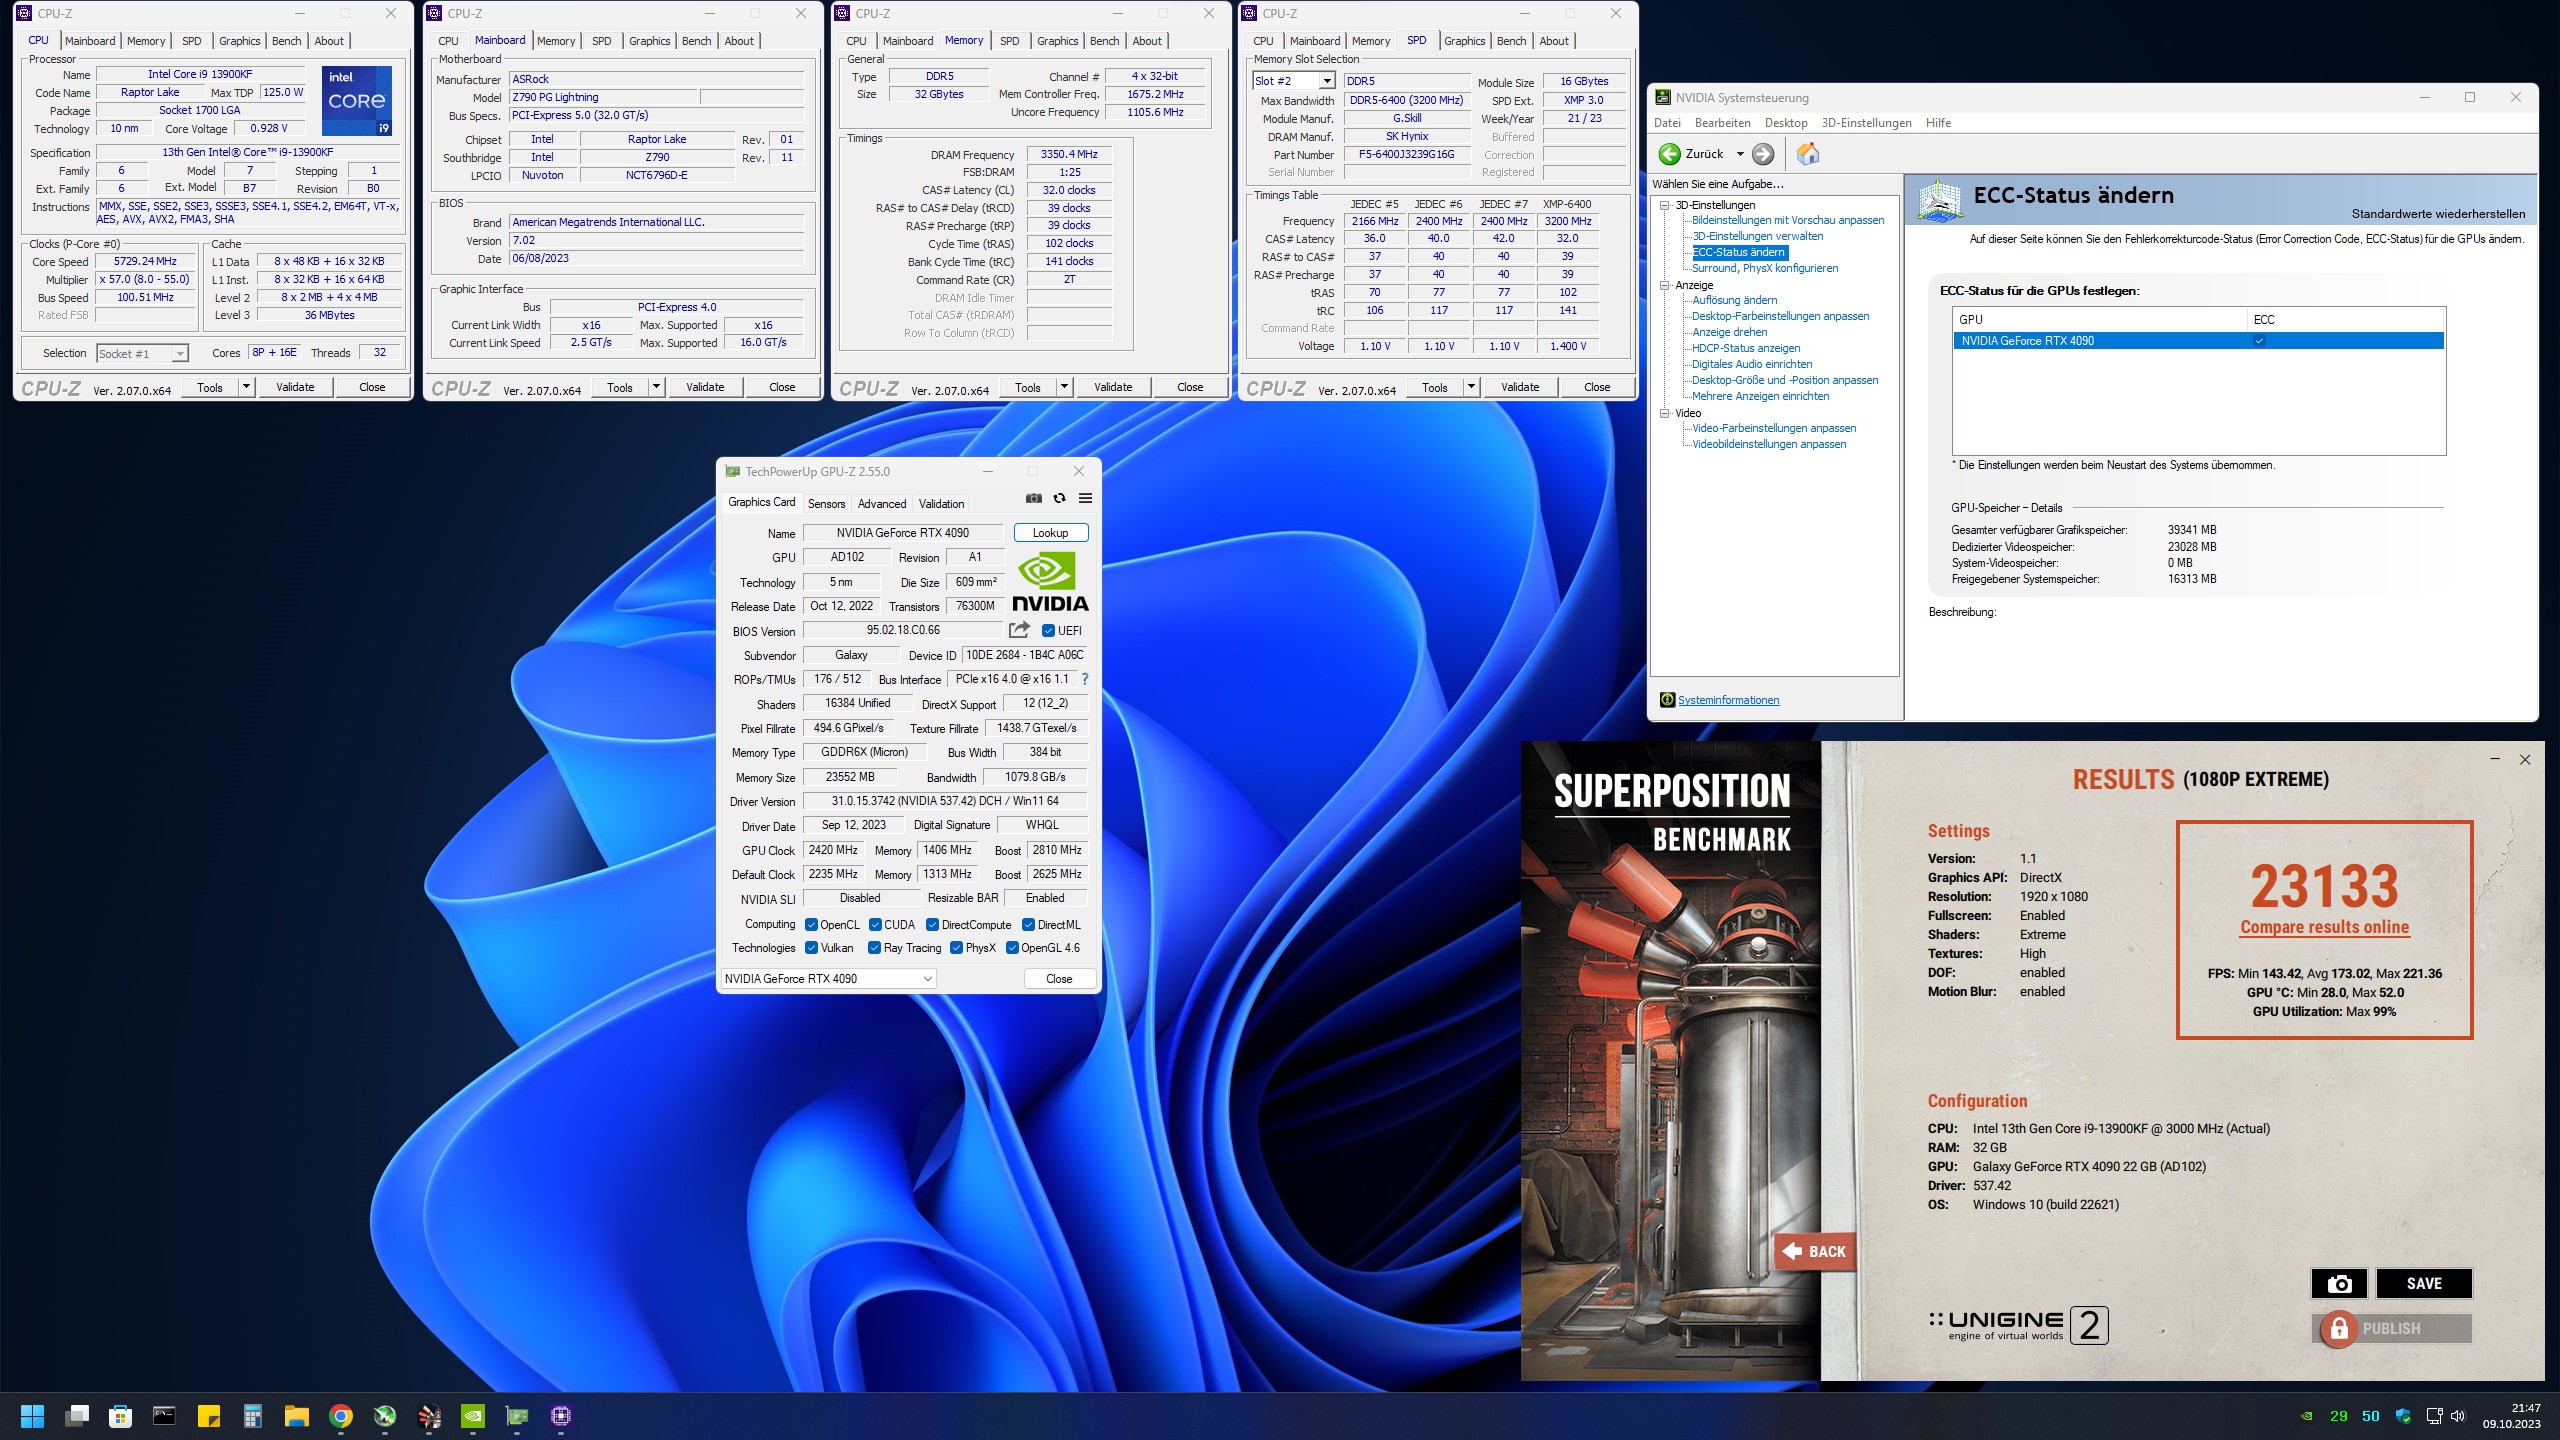Open the Socket #1 selection dropdown
The width and height of the screenshot is (2560, 1440).
179,353
